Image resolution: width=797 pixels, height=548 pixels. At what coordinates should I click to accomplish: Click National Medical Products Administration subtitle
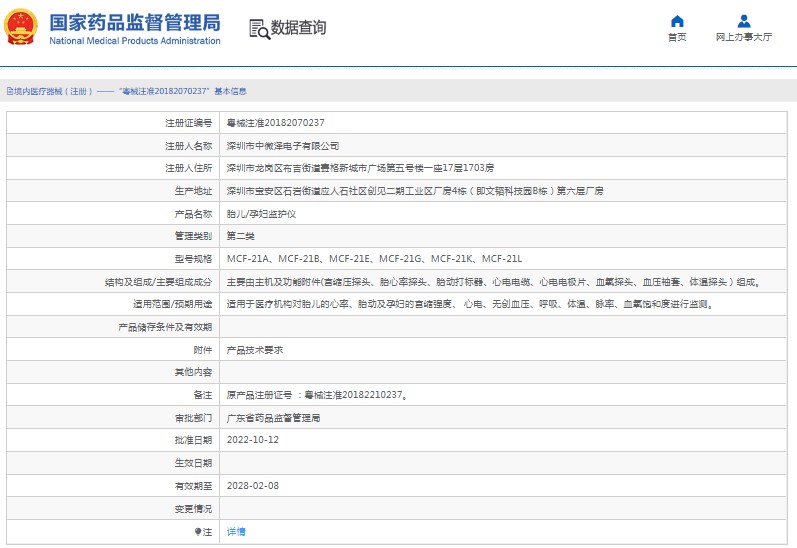135,41
